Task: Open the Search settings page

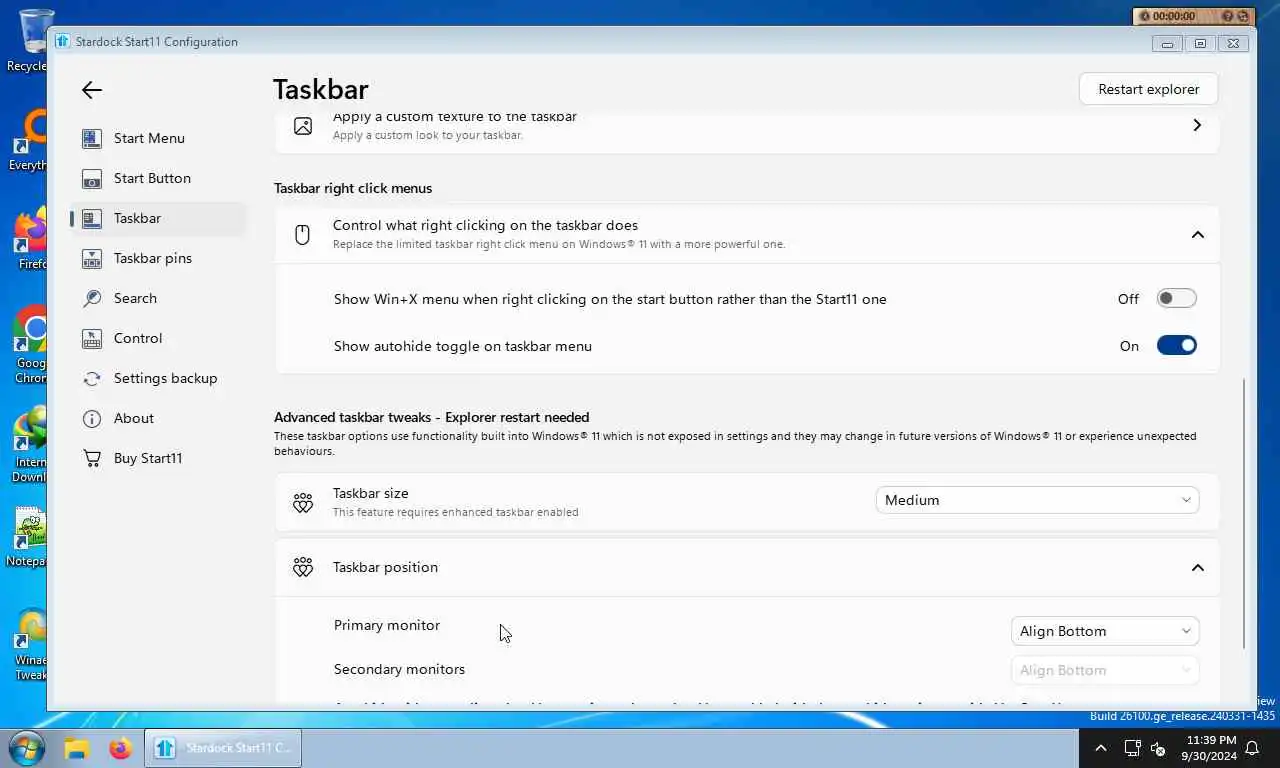Action: [158, 298]
